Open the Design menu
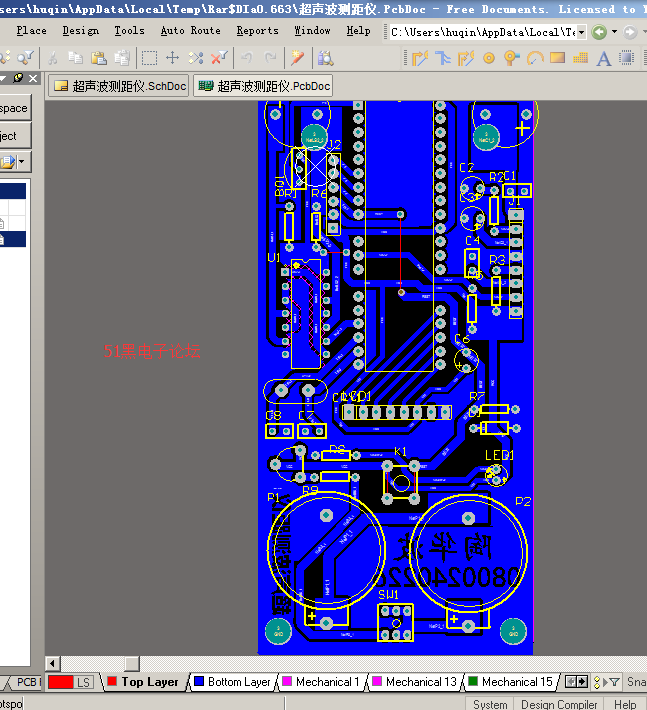The width and height of the screenshot is (647, 710). [x=81, y=31]
